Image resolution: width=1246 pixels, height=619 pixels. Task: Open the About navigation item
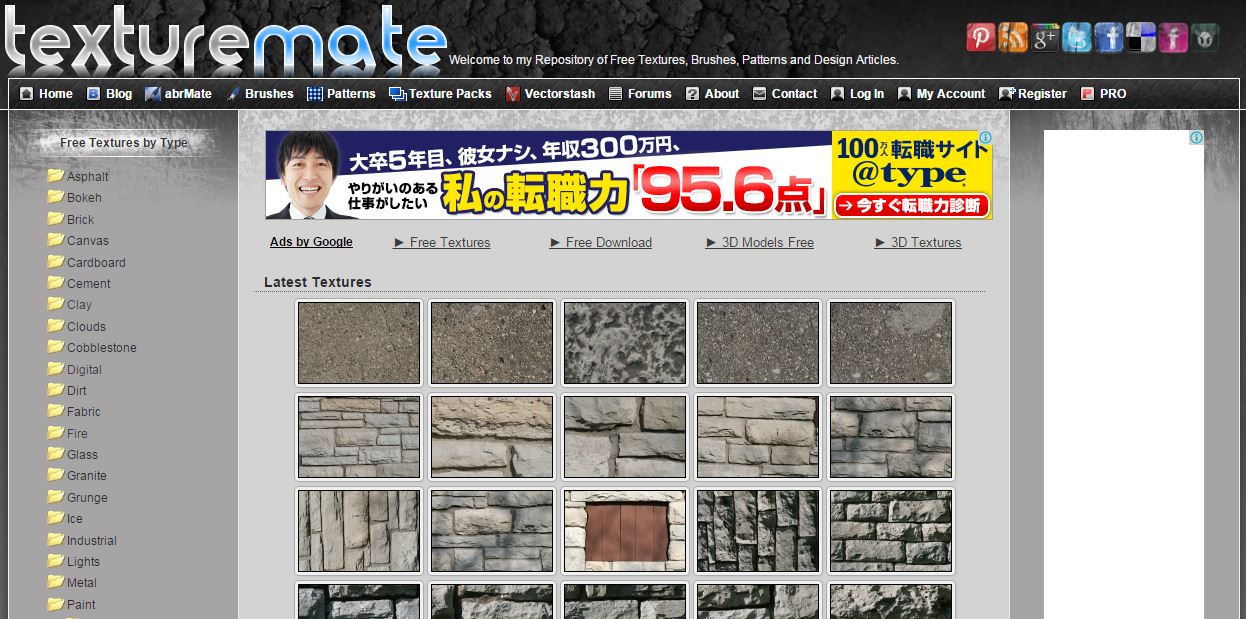[x=712, y=94]
